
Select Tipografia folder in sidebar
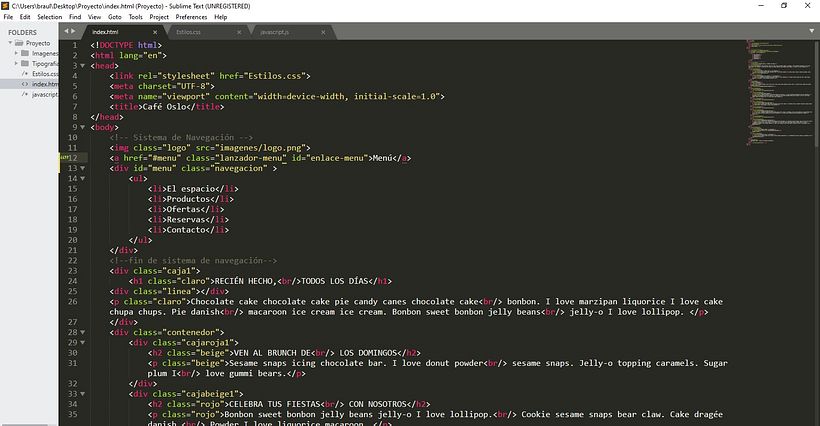45,63
